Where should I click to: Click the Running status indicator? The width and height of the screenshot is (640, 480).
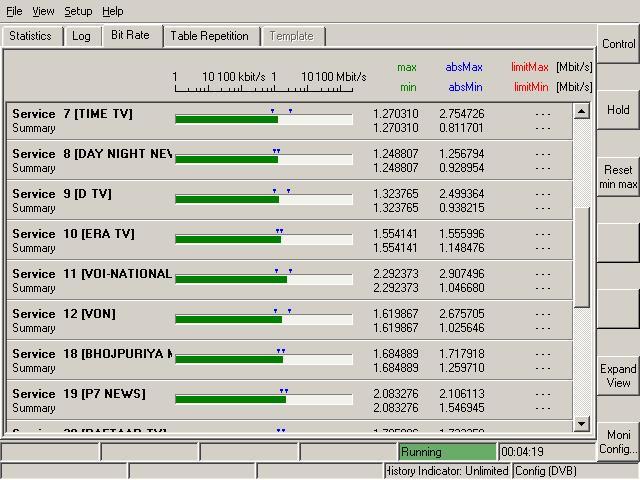[x=446, y=452]
